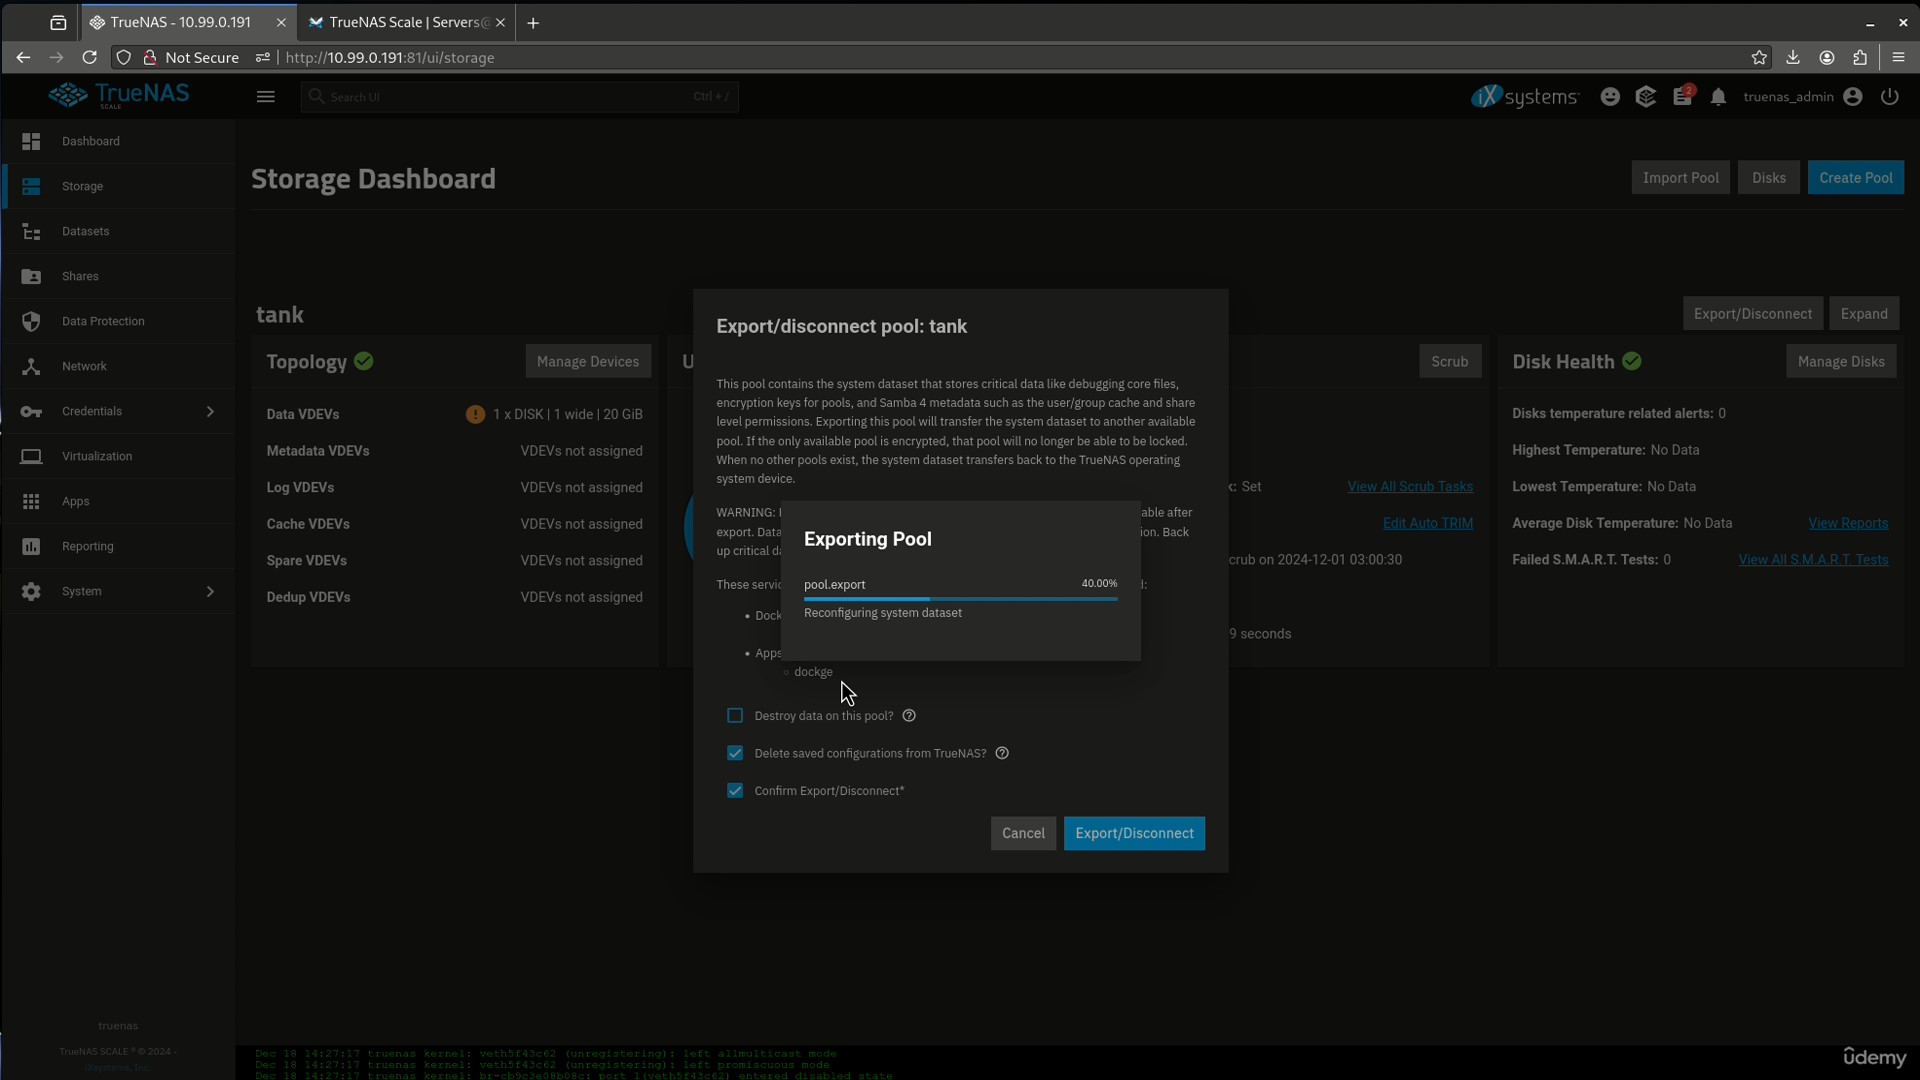The height and width of the screenshot is (1080, 1920).
Task: Click the power button icon
Action: click(x=1889, y=97)
